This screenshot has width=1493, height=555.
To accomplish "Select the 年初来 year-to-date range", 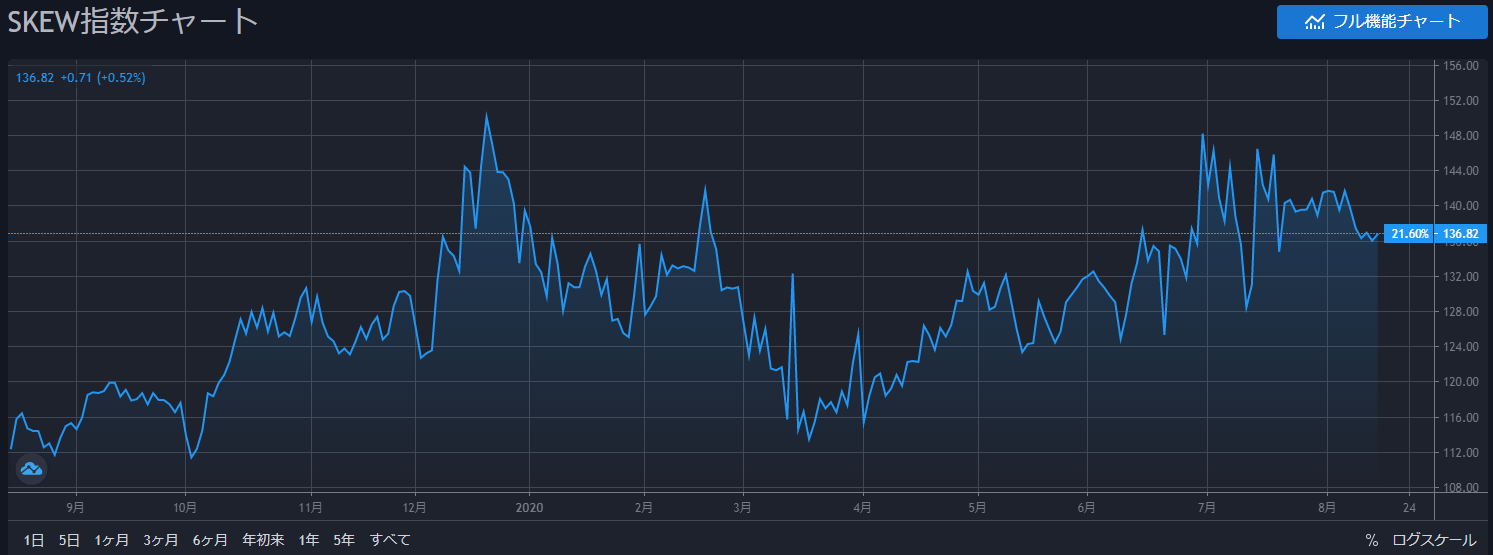I will click(263, 540).
